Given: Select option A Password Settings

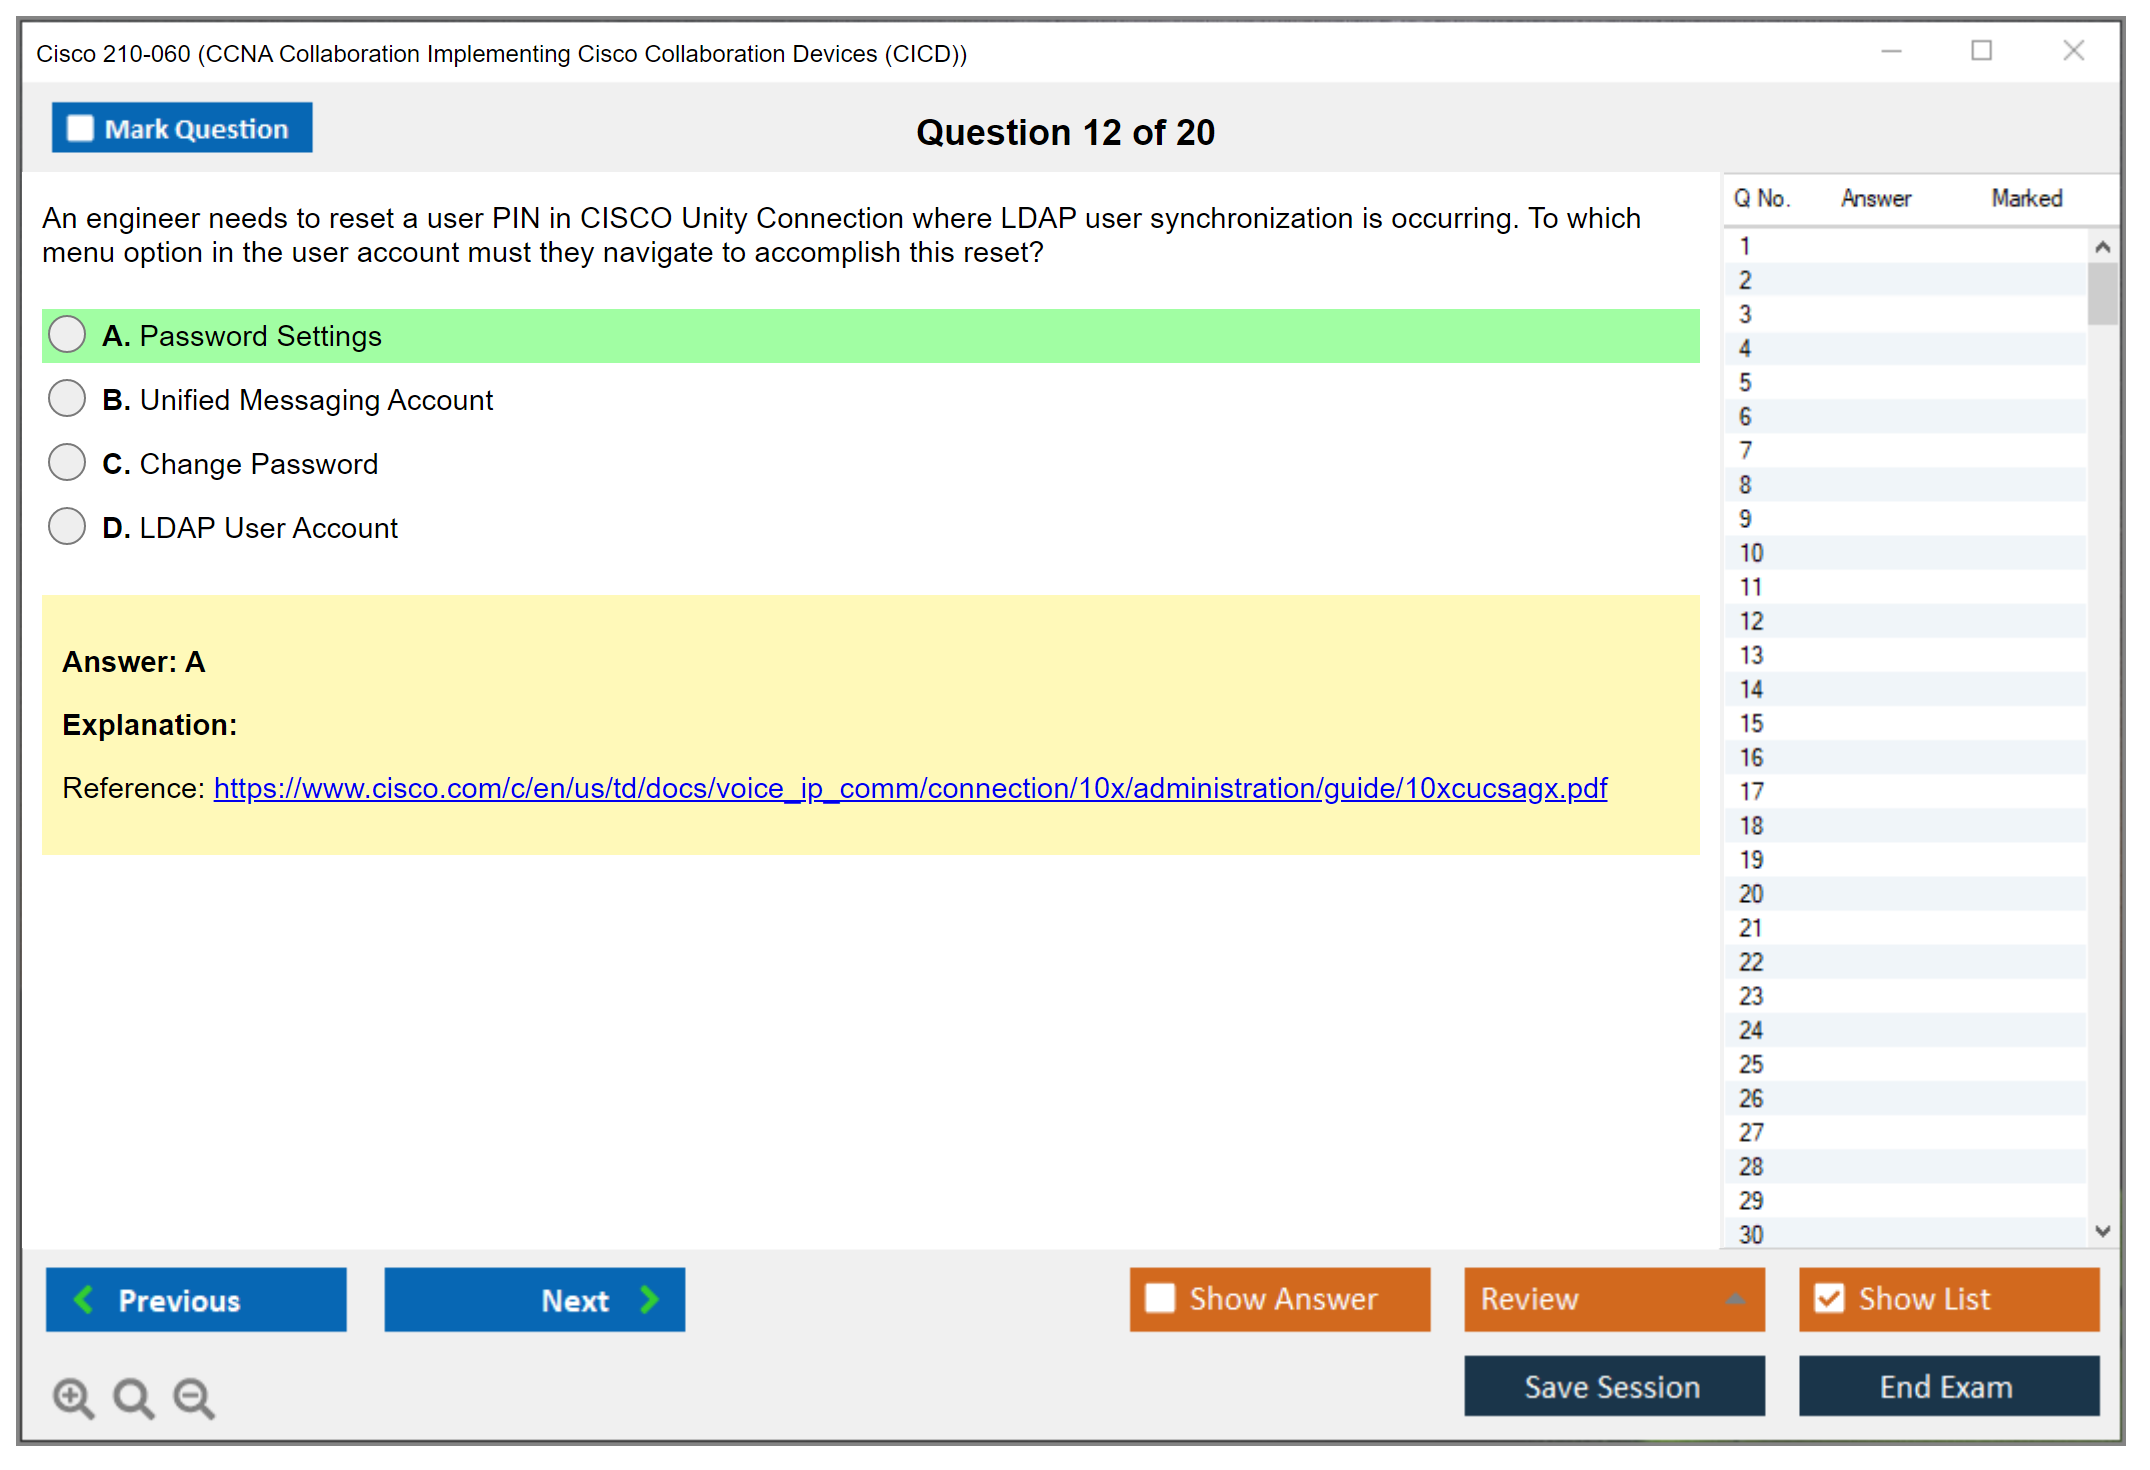Looking at the screenshot, I should (67, 335).
